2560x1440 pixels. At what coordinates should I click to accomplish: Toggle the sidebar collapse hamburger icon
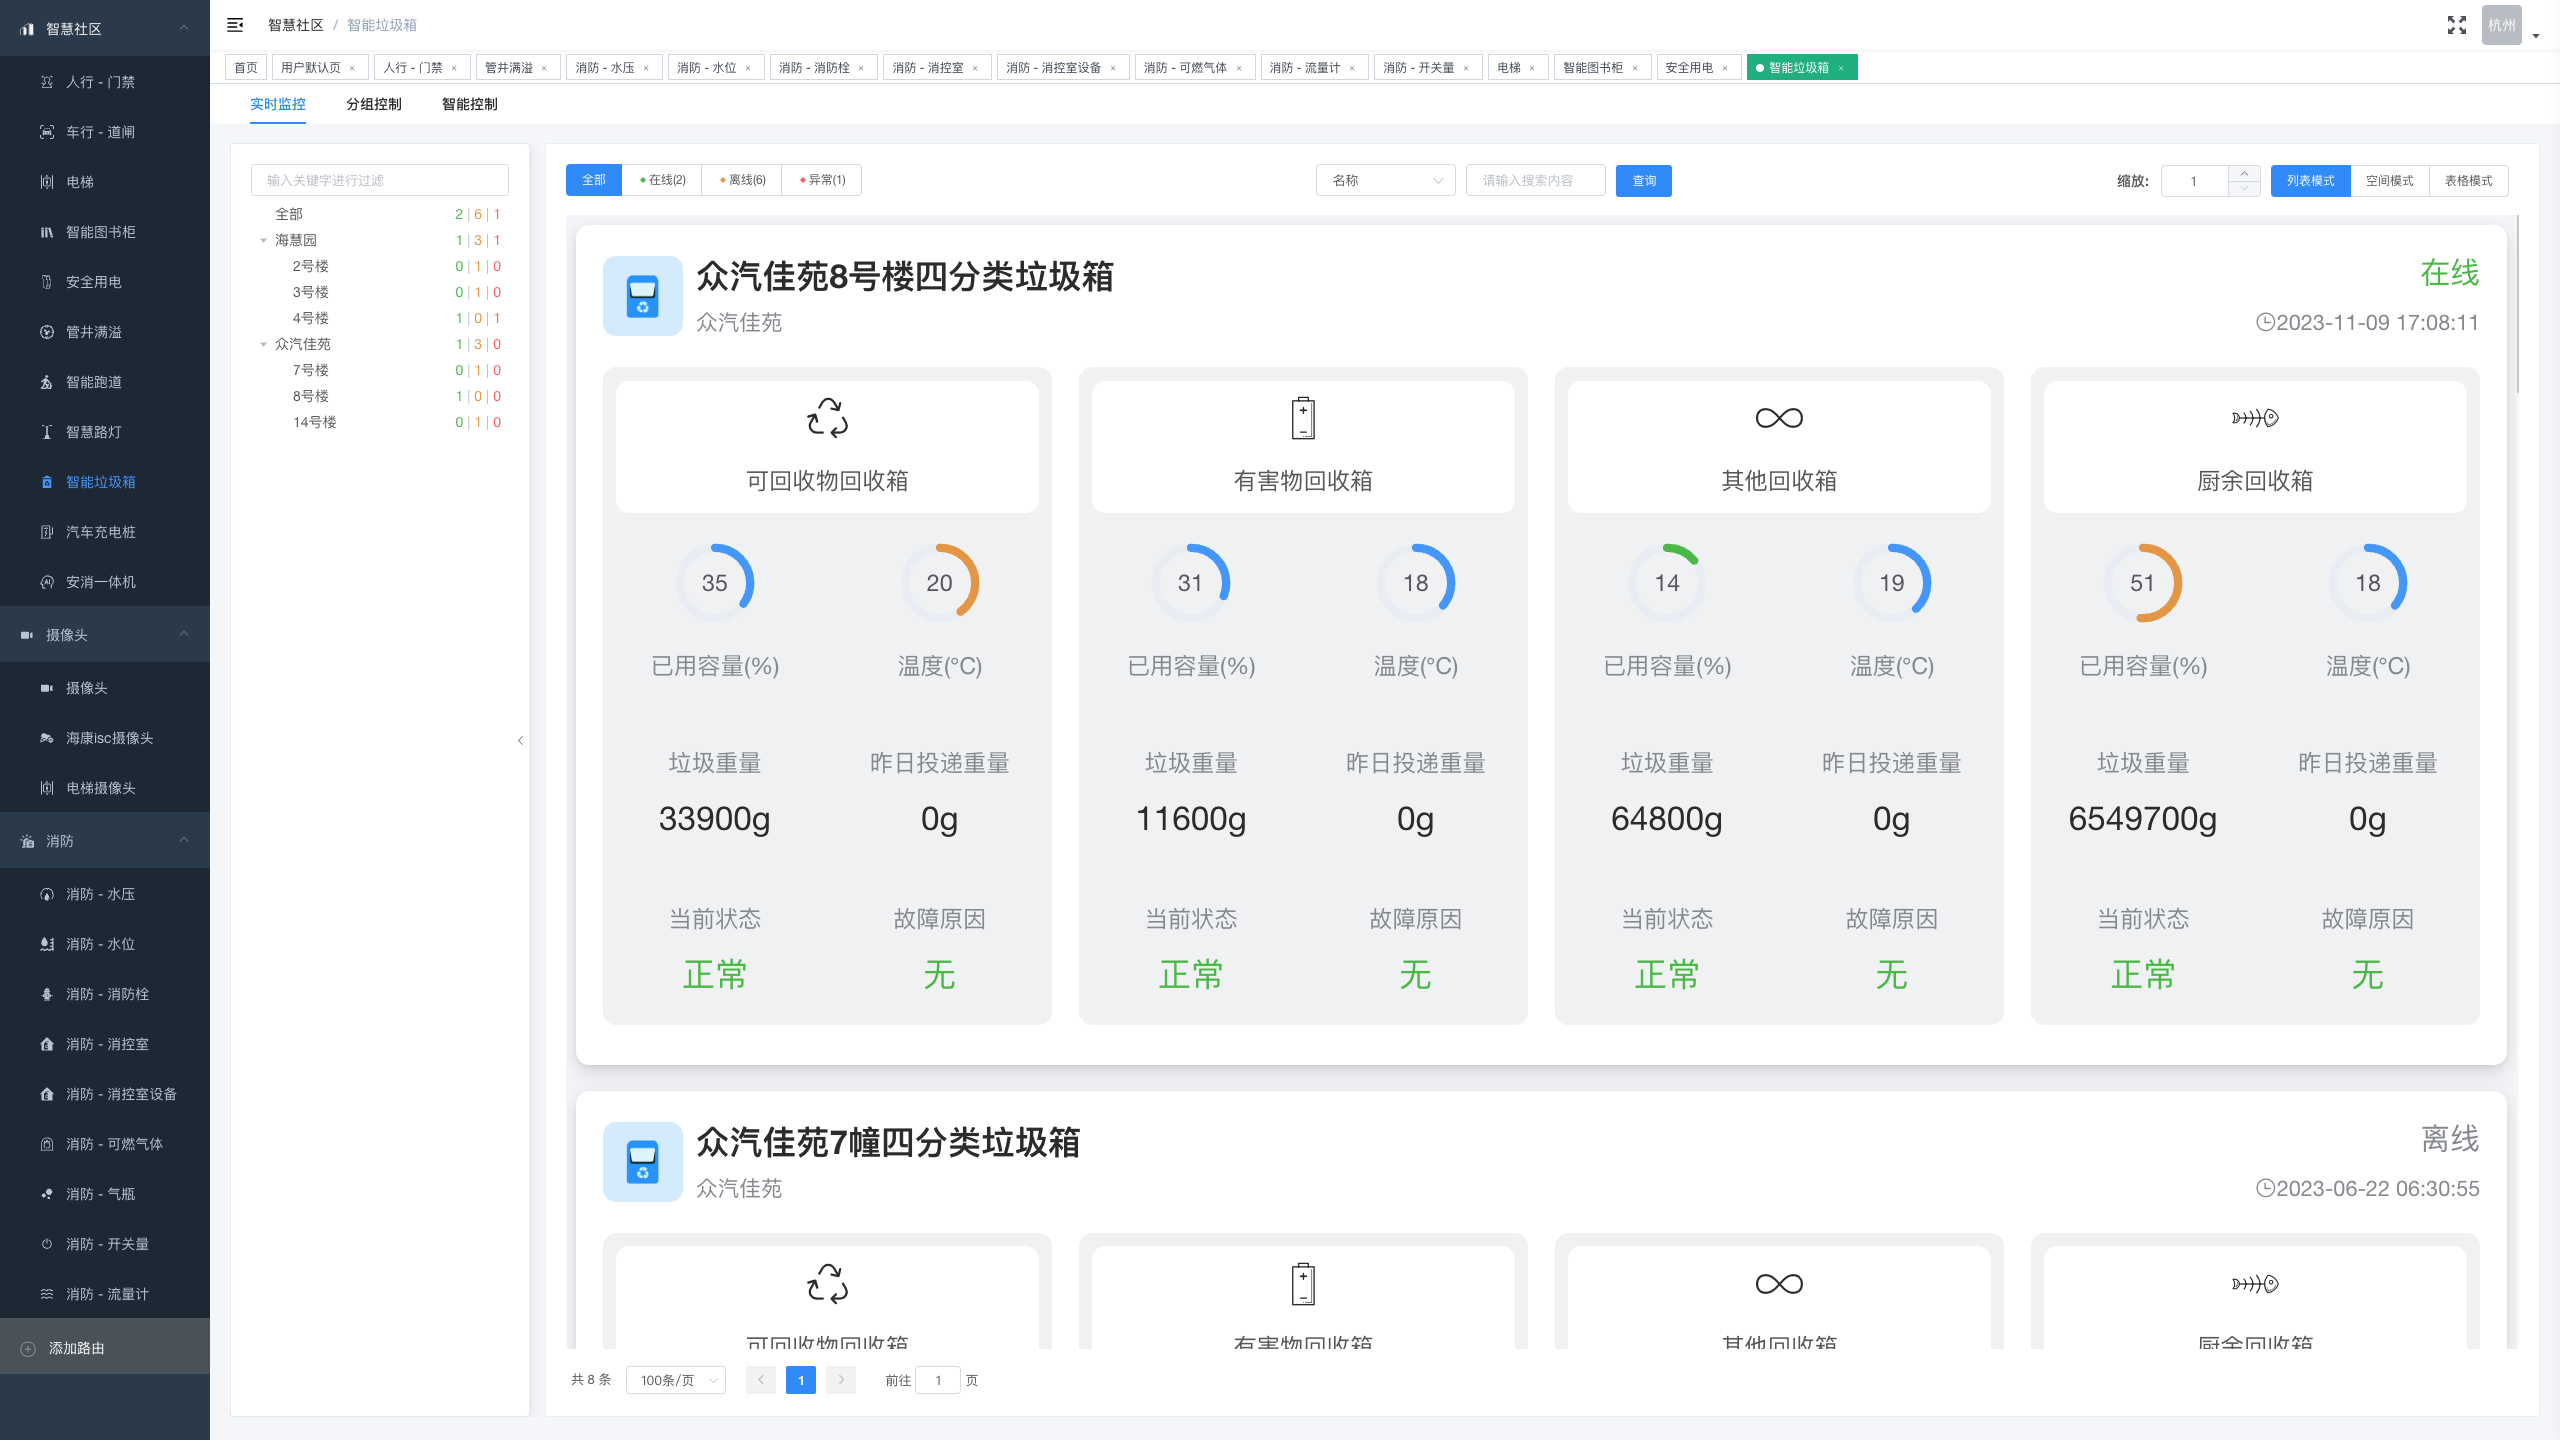coord(235,25)
